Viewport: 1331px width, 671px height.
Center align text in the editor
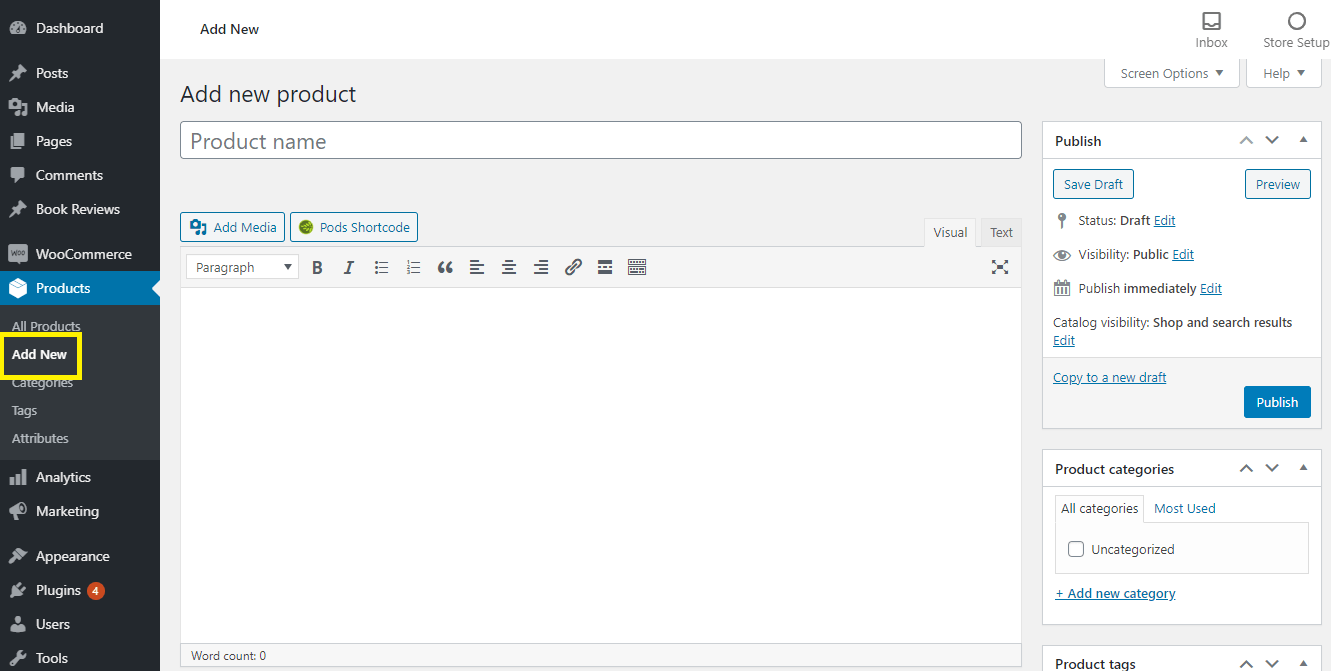click(509, 267)
